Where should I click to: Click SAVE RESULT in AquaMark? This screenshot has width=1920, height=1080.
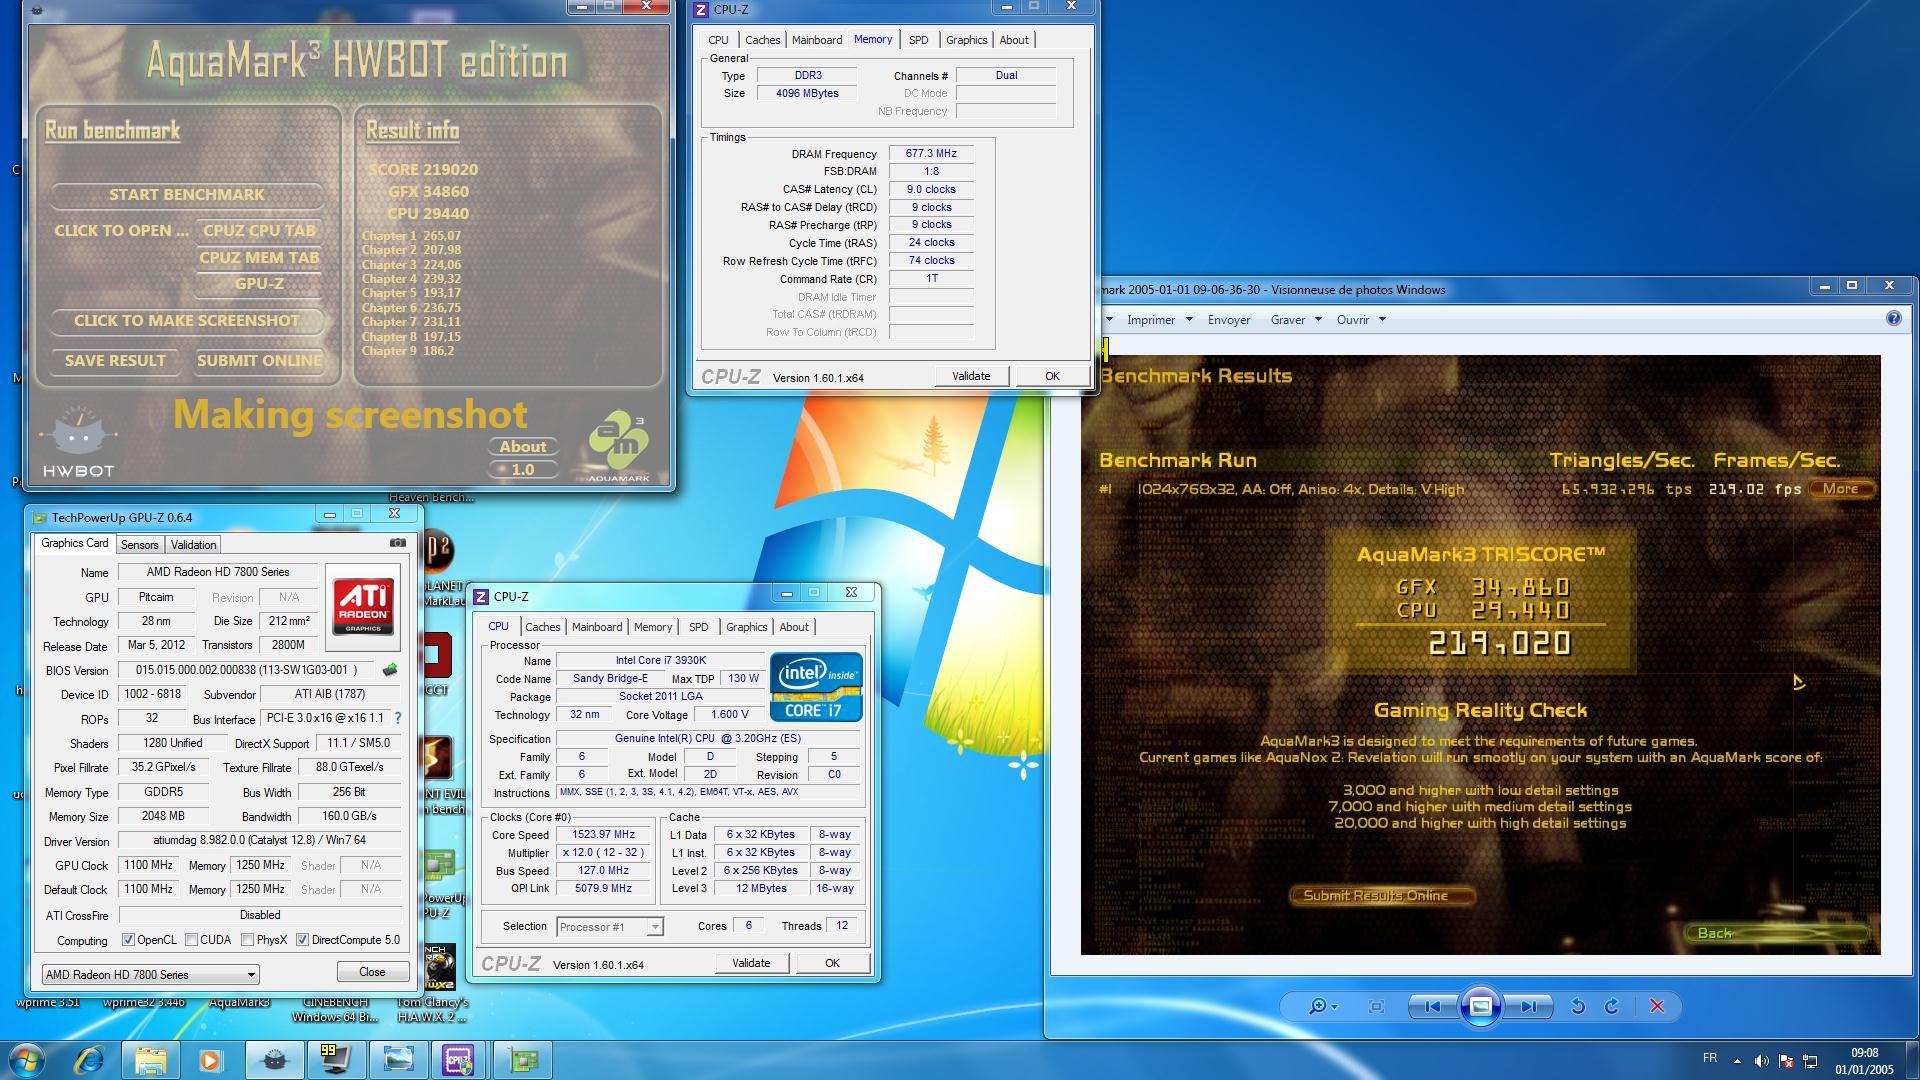[115, 361]
